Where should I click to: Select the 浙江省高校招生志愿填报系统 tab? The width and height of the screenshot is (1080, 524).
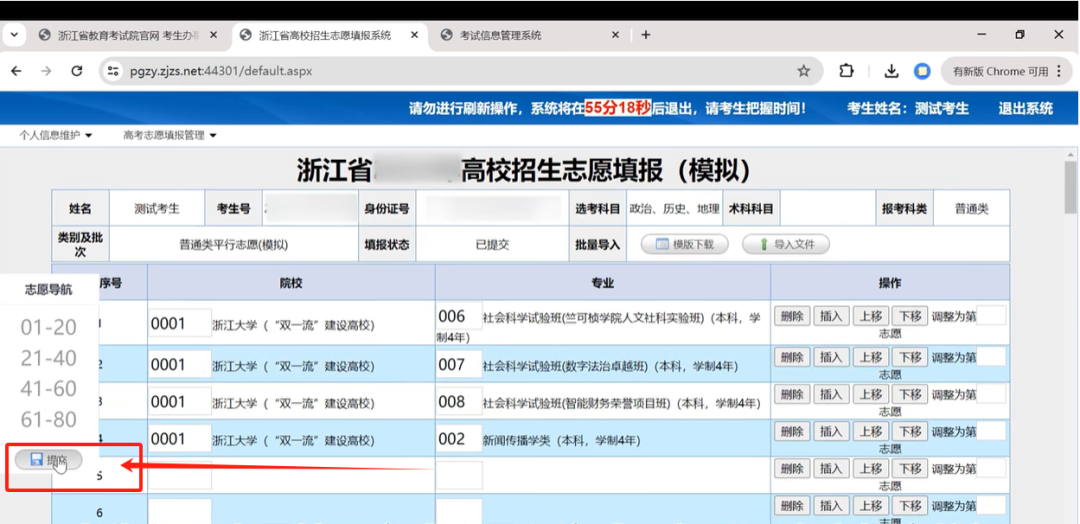[329, 35]
